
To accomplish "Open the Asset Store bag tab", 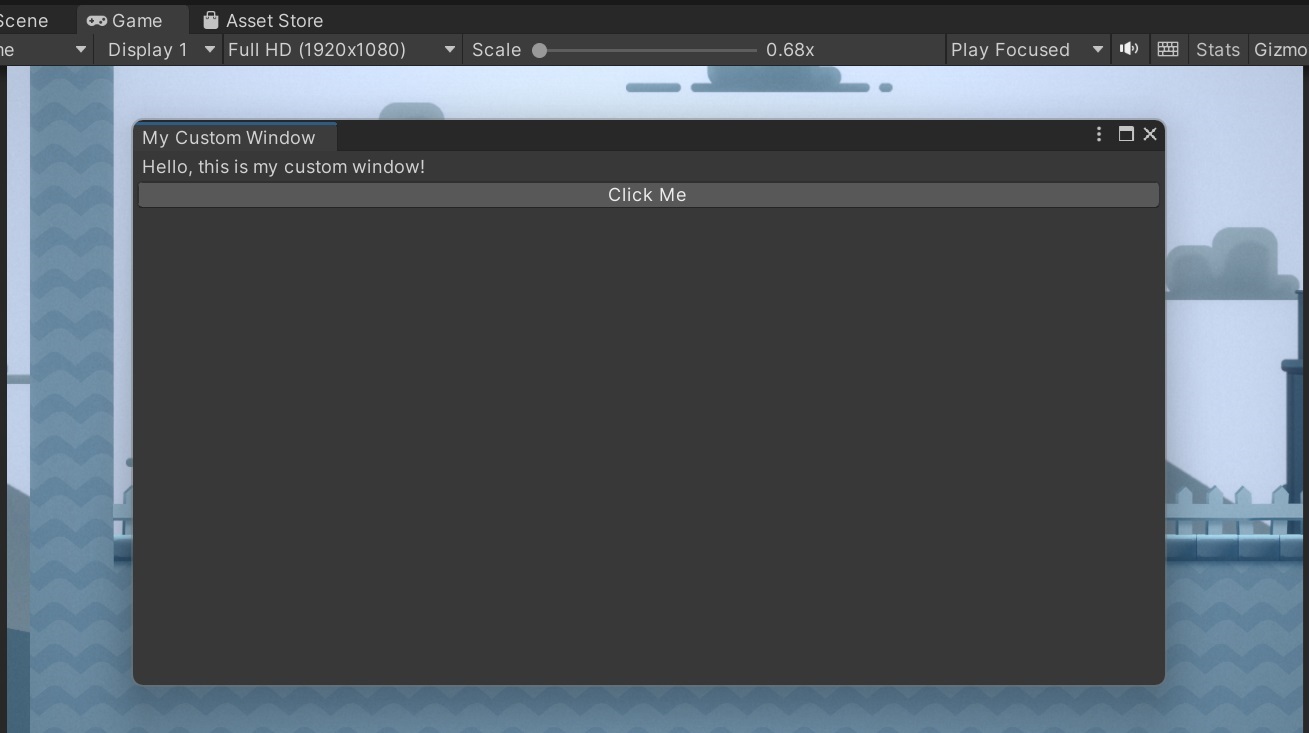I will [x=262, y=20].
